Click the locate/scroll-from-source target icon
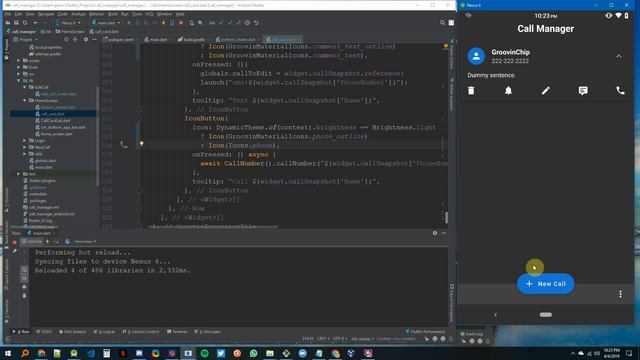The image size is (640, 360). click(66, 40)
